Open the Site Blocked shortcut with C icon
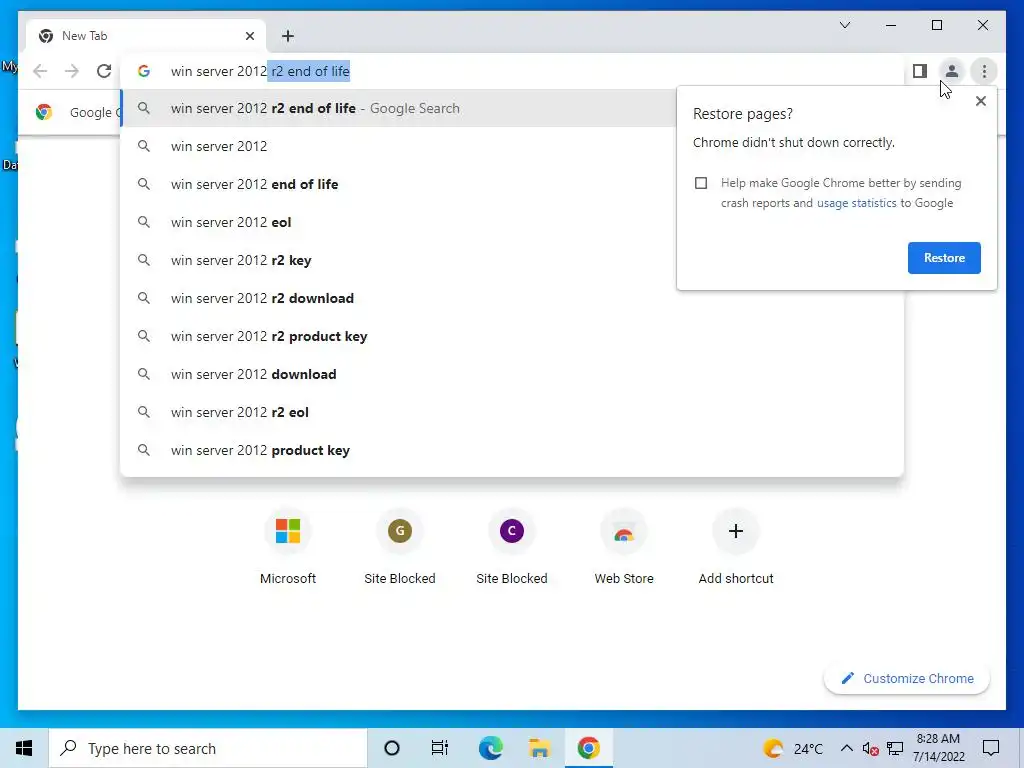Viewport: 1024px width, 768px height. point(512,547)
